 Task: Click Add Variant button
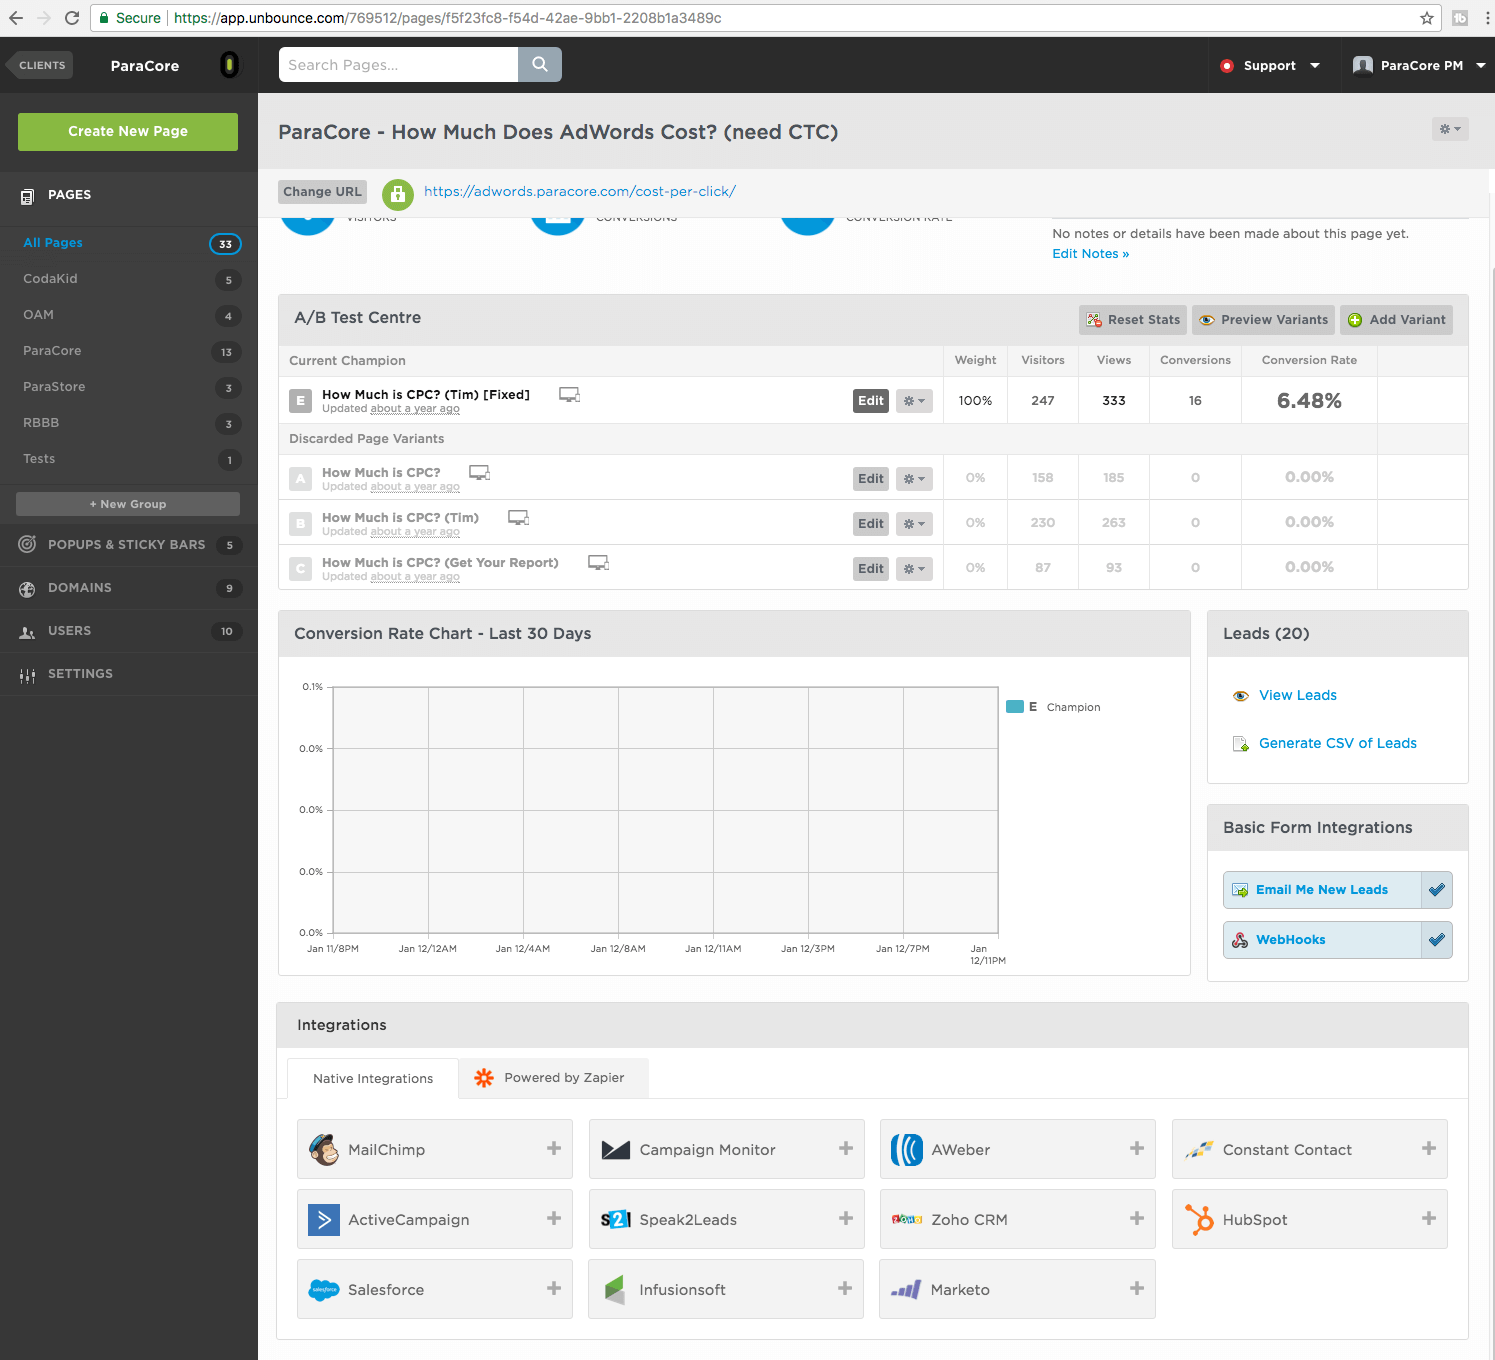click(x=1396, y=320)
